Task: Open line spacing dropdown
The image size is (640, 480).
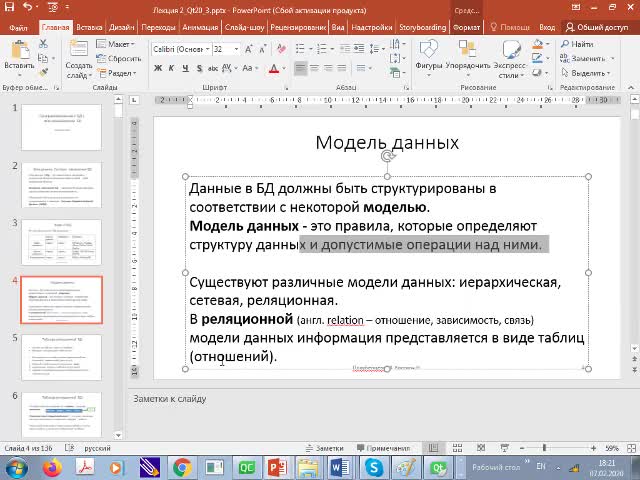Action: (x=377, y=49)
